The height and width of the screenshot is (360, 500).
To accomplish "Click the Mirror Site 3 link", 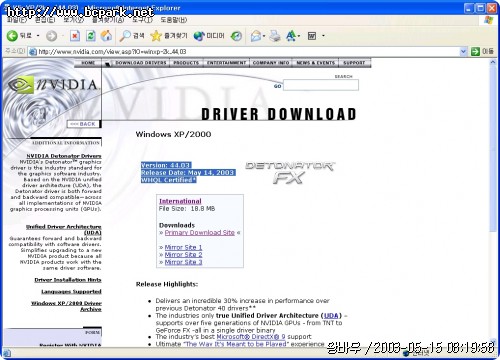I will pos(183,262).
